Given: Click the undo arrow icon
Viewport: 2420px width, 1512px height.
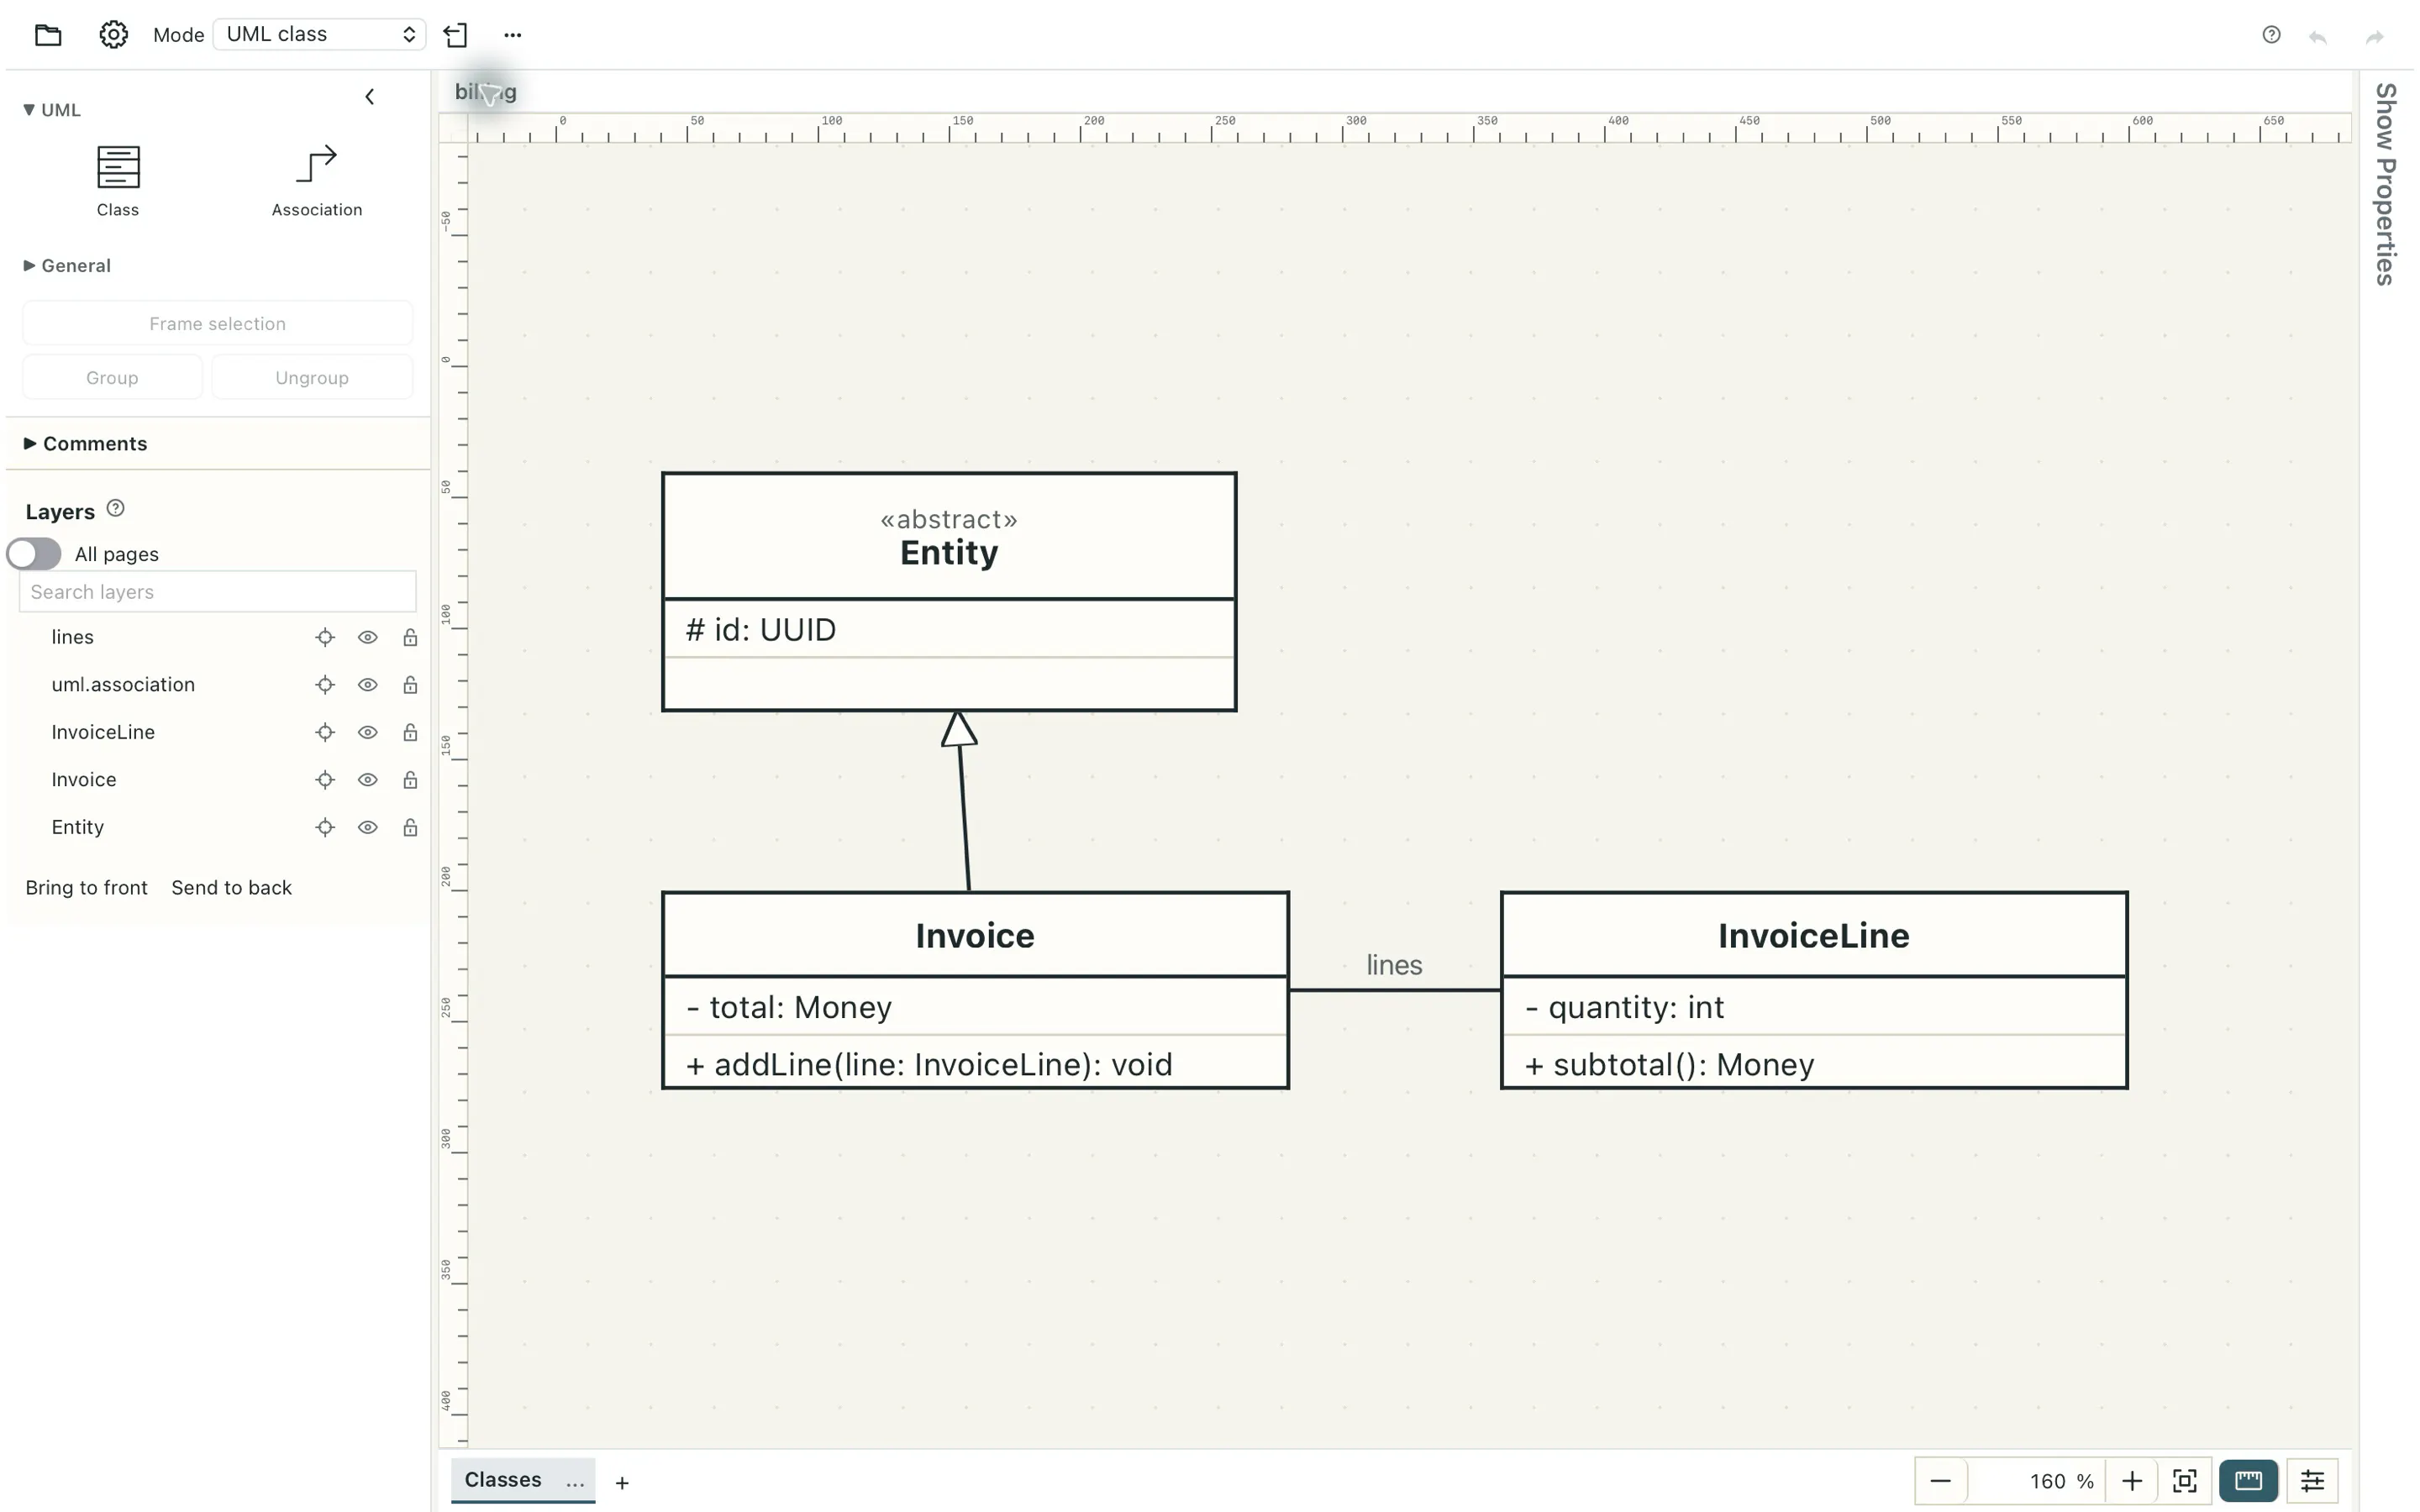Looking at the screenshot, I should pos(2318,37).
